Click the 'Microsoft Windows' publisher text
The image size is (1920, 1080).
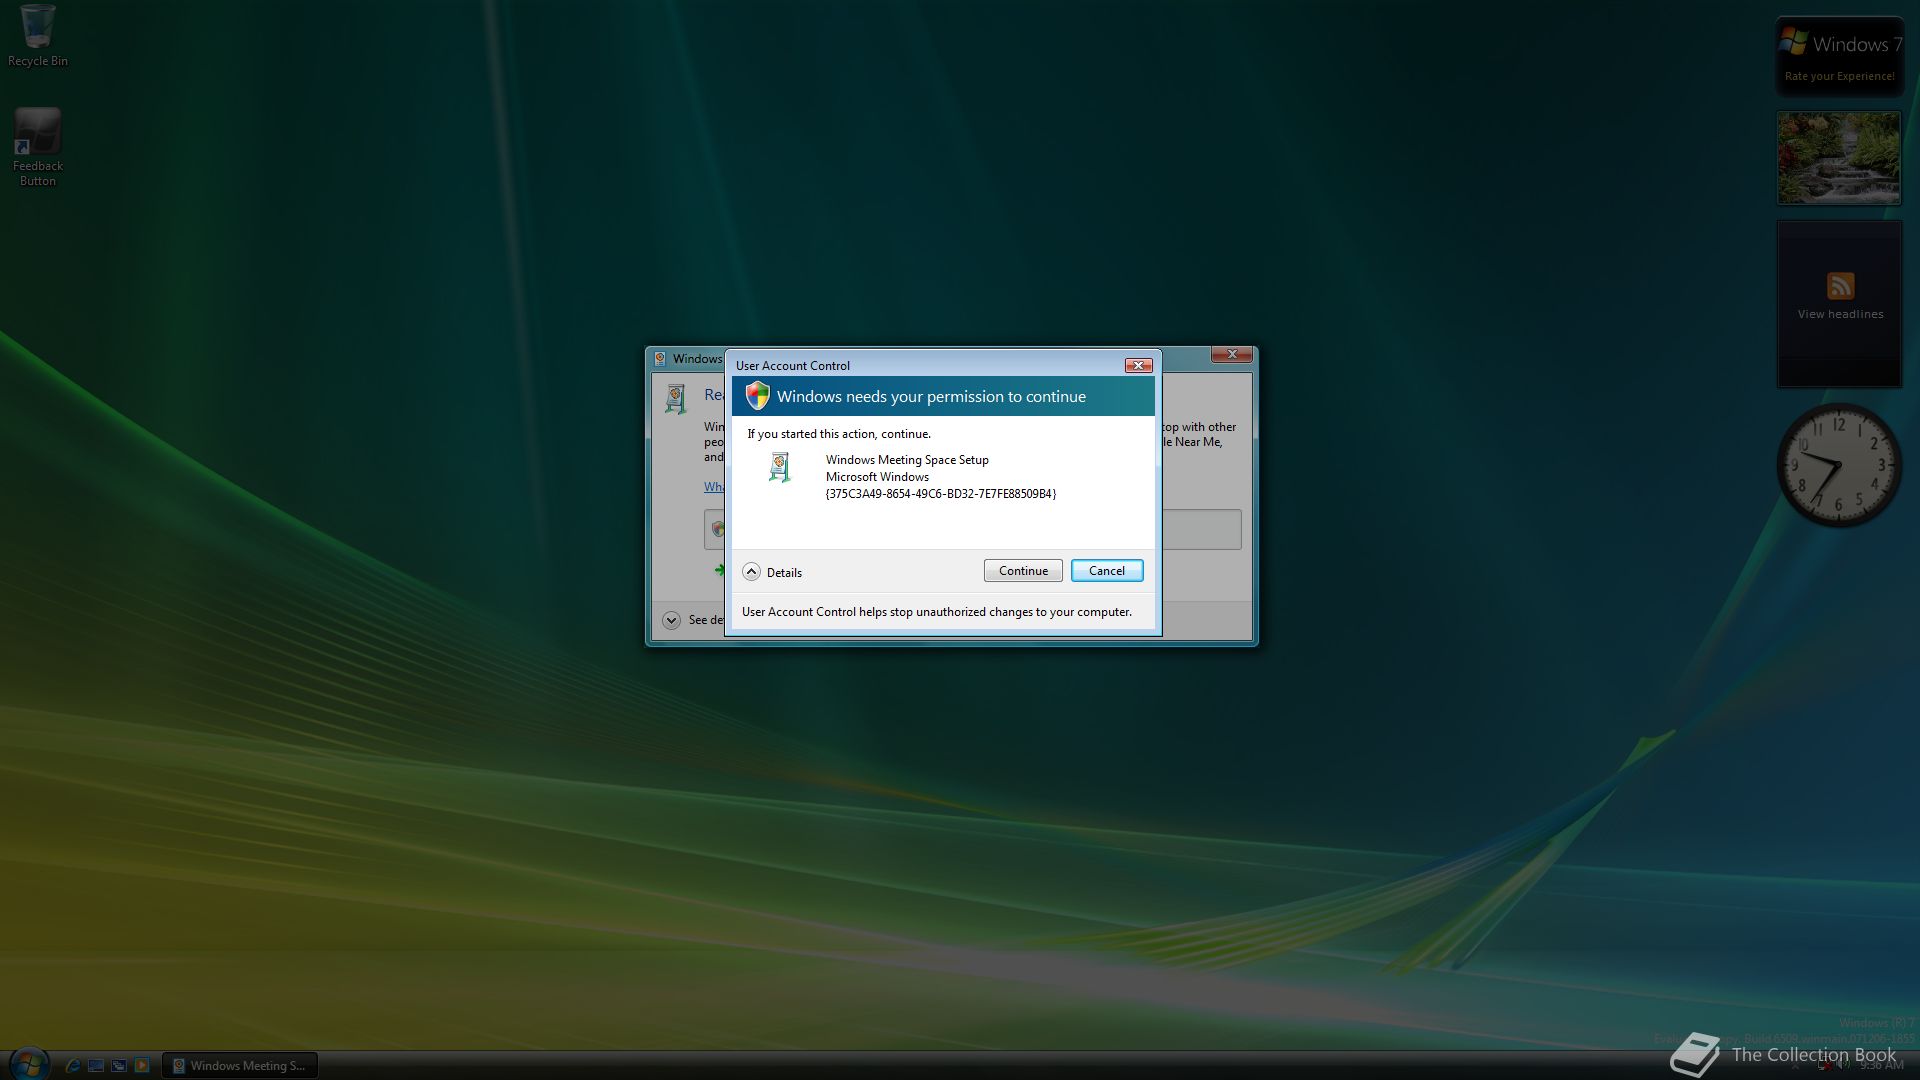click(x=877, y=477)
